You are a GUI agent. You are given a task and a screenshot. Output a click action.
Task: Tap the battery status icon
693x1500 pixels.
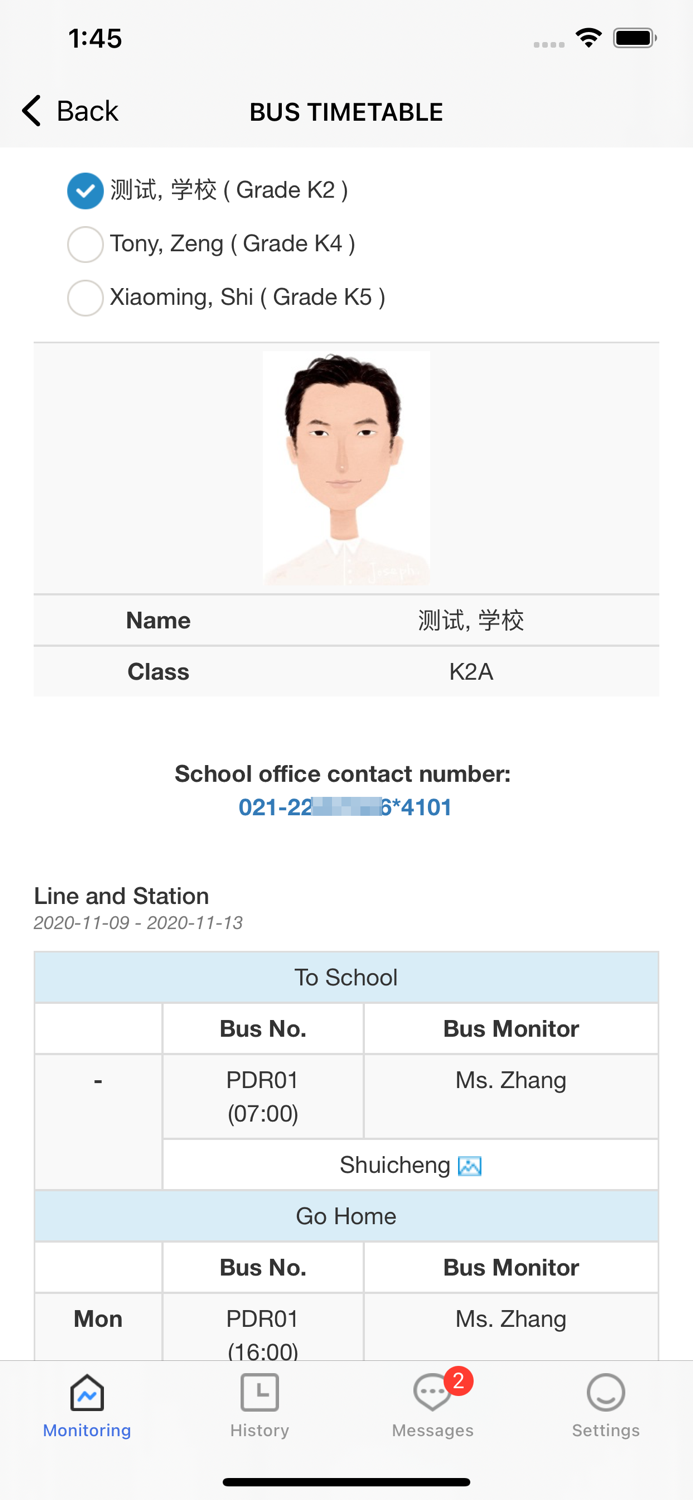tap(634, 39)
